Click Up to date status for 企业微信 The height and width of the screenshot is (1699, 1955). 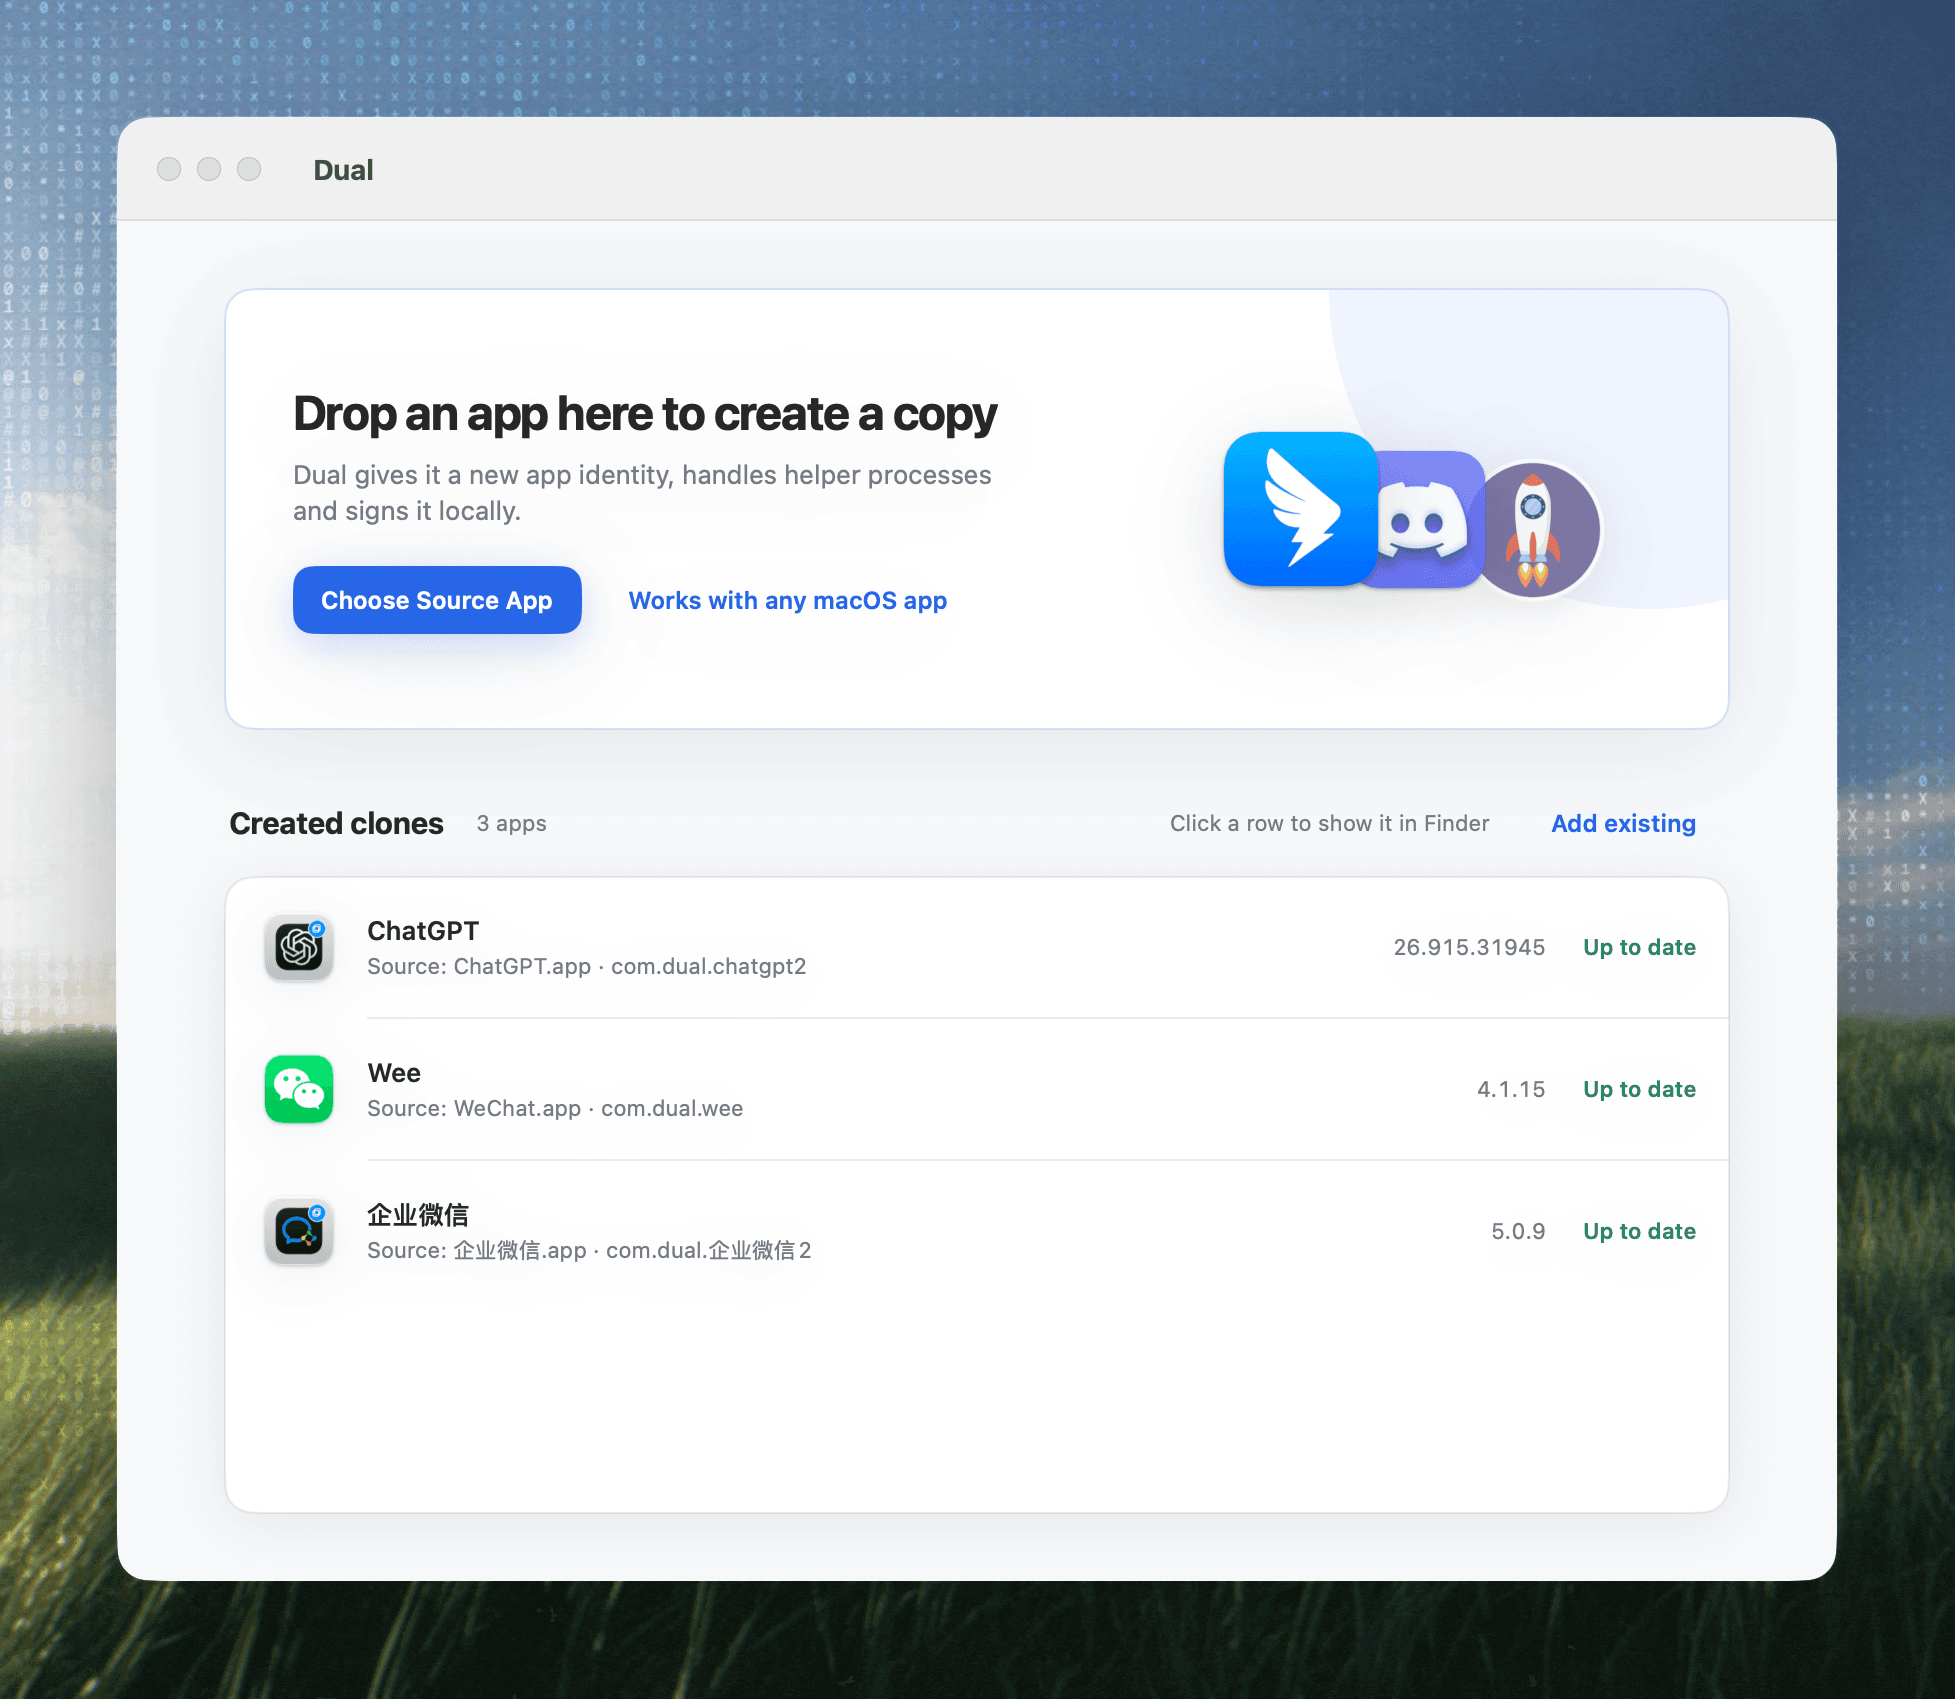[1639, 1231]
